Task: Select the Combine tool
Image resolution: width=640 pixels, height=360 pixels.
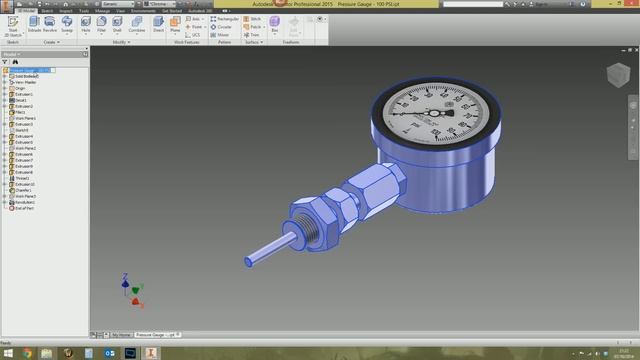Action: click(x=137, y=24)
